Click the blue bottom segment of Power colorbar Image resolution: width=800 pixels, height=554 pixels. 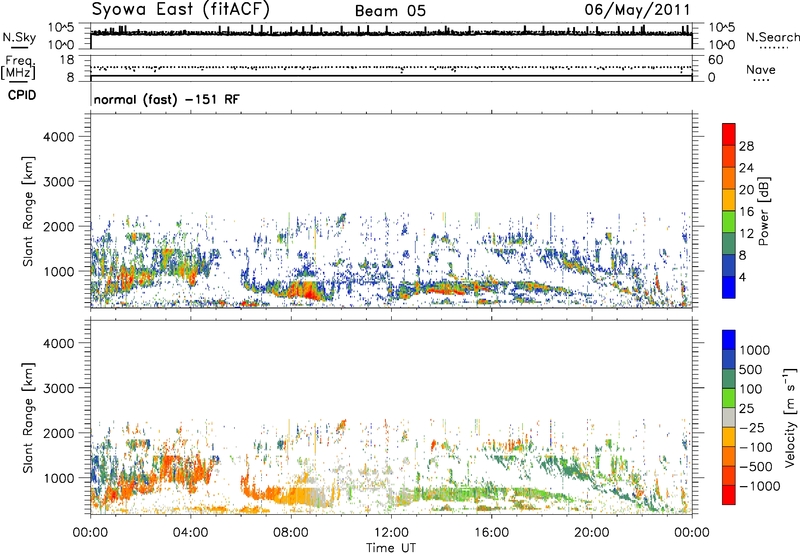click(729, 287)
